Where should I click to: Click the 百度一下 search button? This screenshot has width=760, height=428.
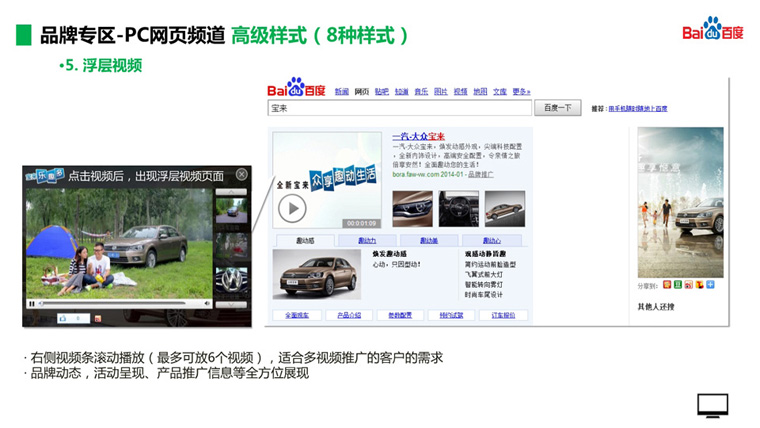coord(557,108)
